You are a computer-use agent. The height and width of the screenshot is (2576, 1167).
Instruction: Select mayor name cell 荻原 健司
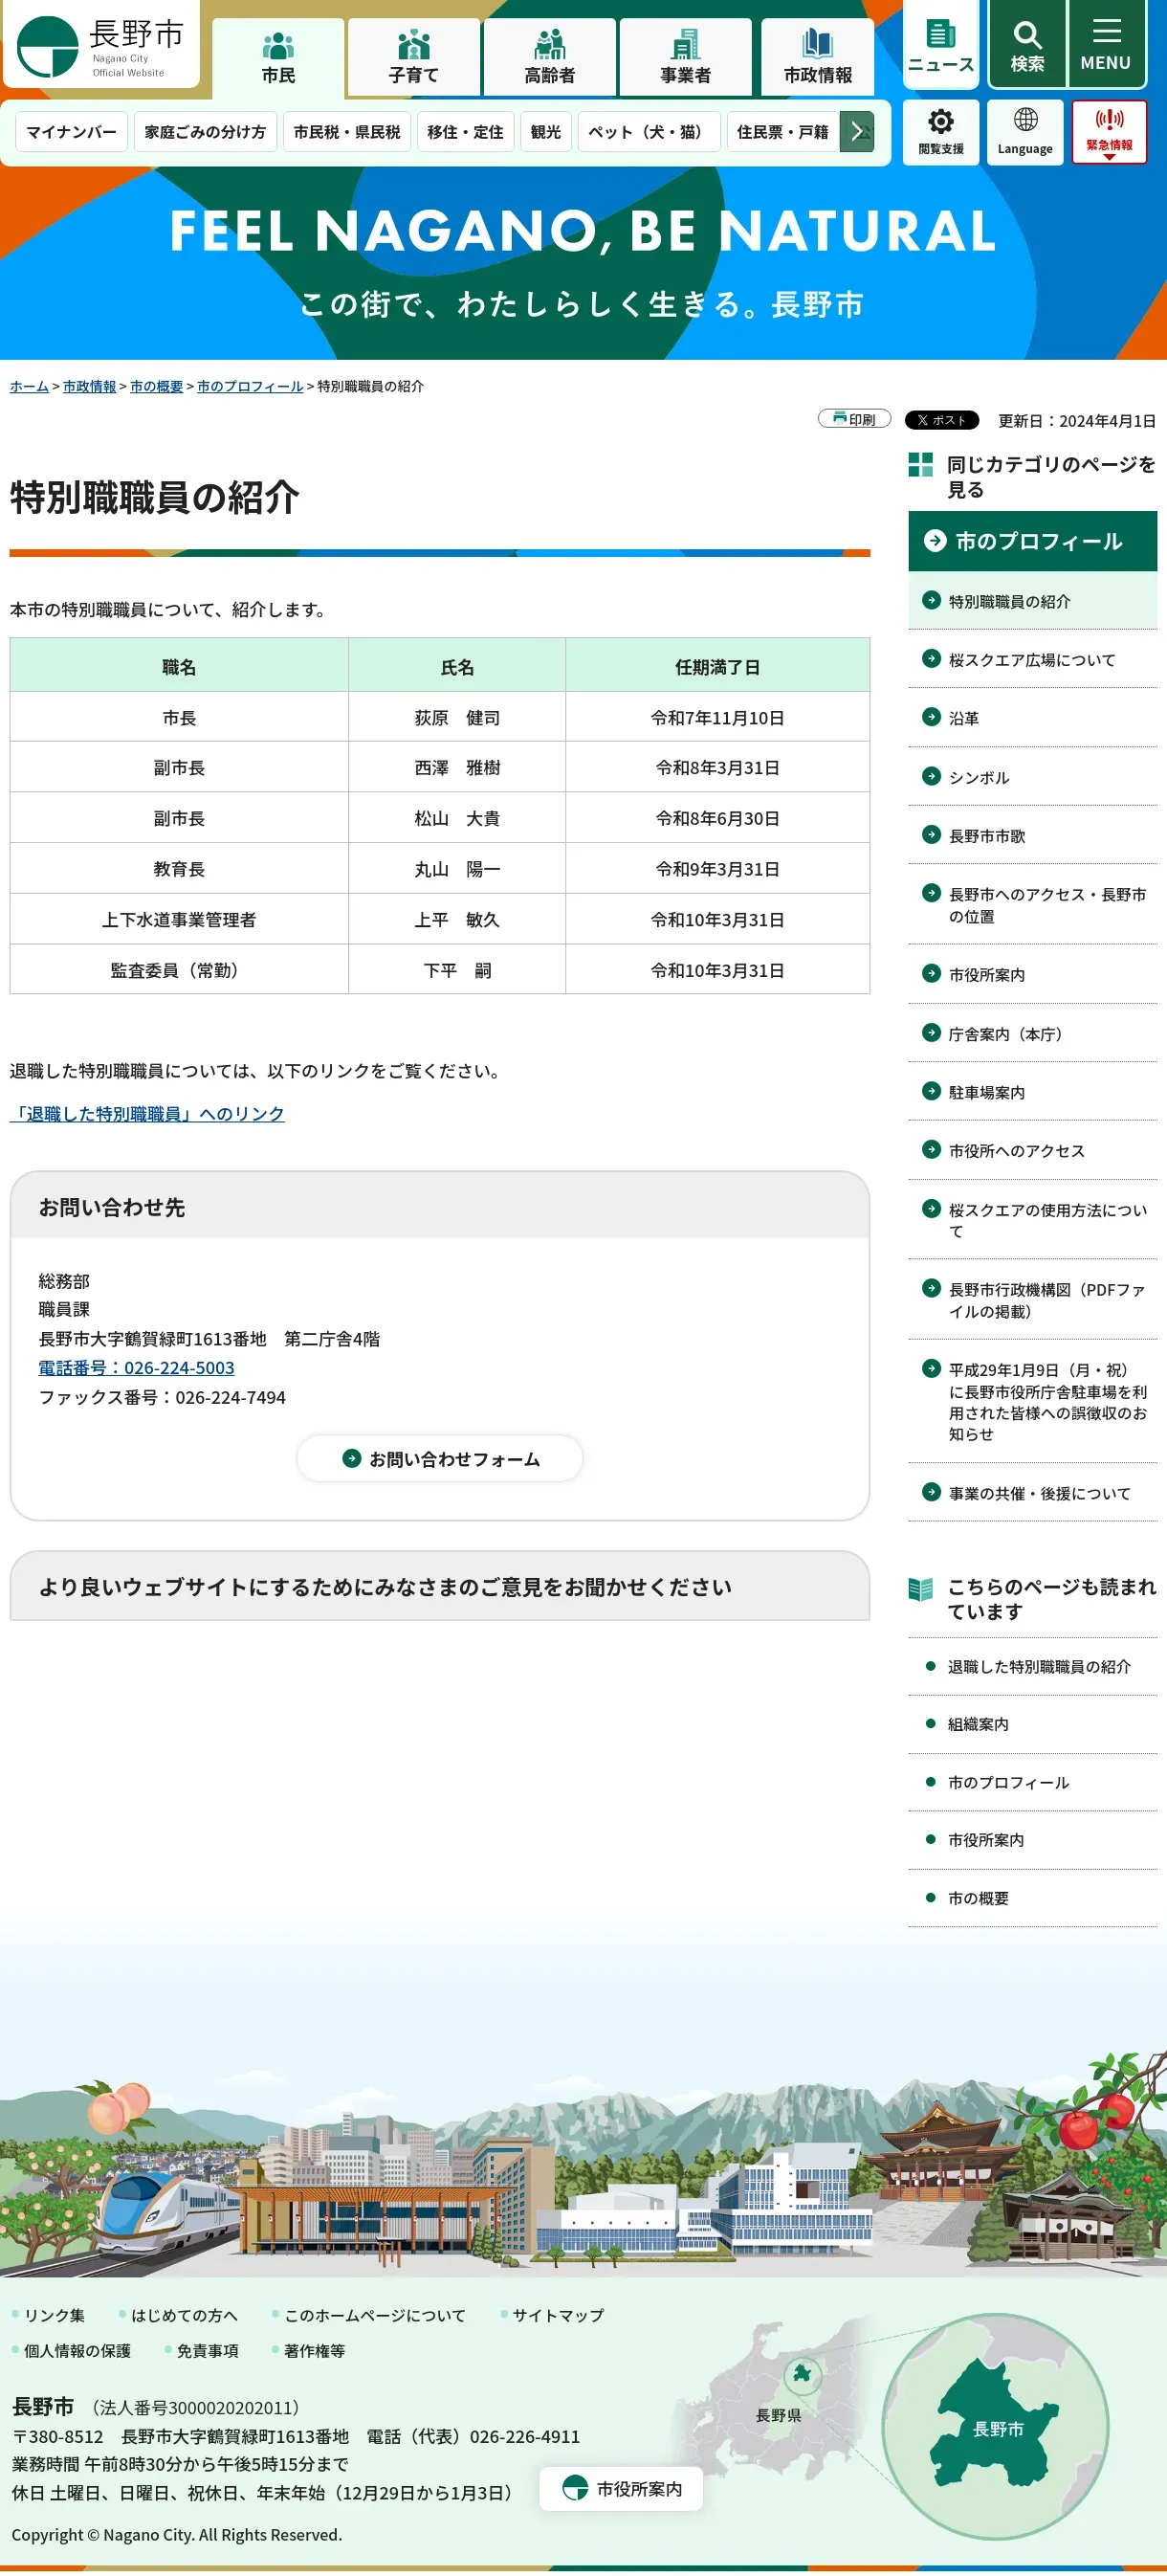(x=457, y=718)
